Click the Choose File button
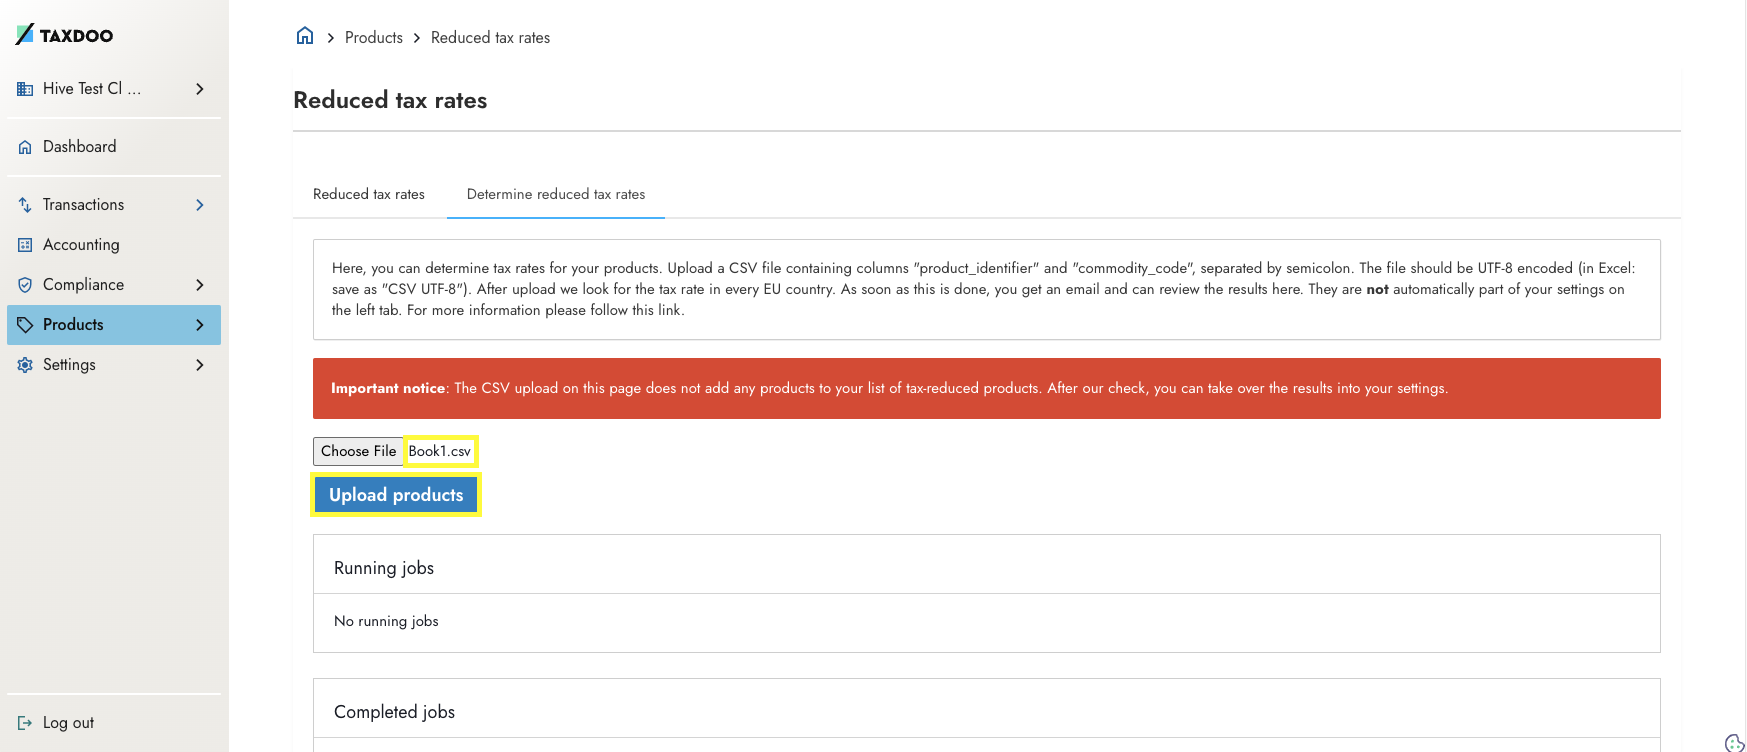Viewport: 1747px width, 752px height. [358, 451]
